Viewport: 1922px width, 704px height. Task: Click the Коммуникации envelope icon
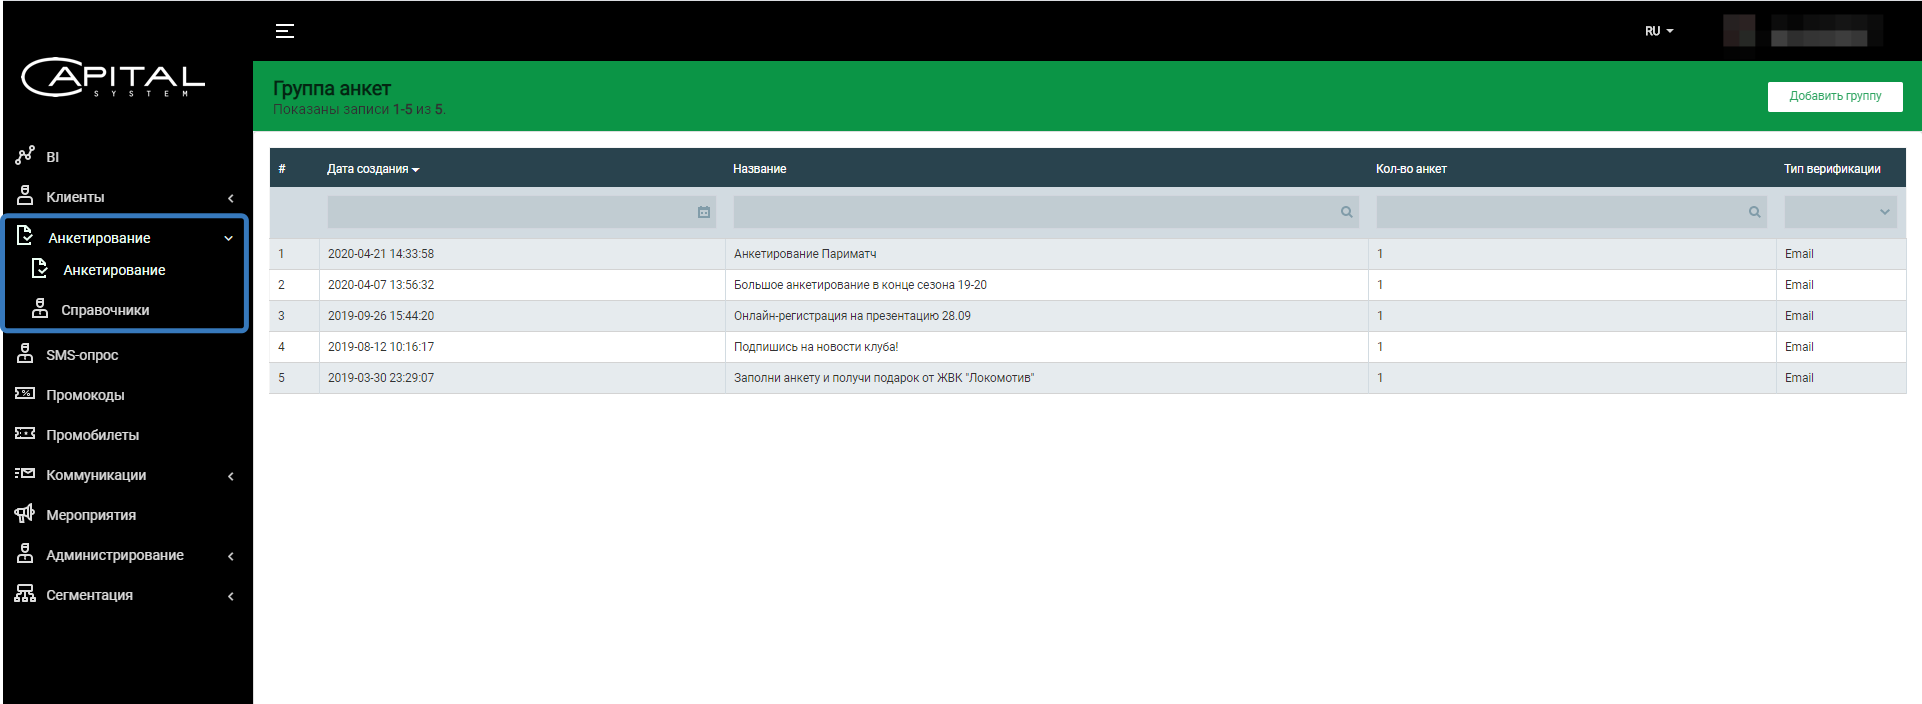(25, 473)
